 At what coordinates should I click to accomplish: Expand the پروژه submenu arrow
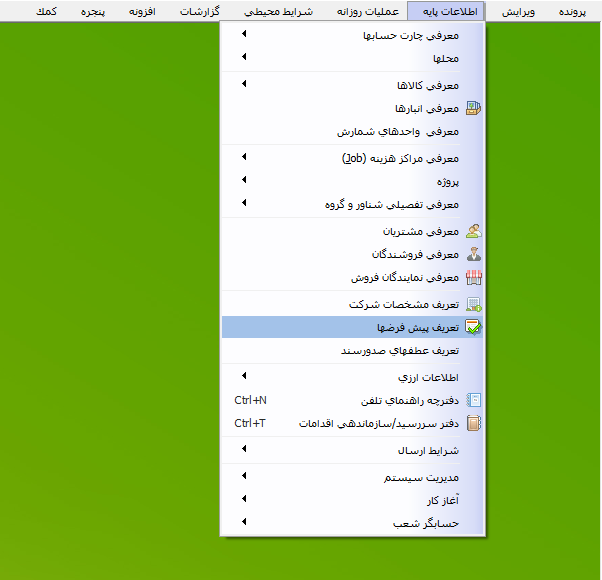[244, 181]
